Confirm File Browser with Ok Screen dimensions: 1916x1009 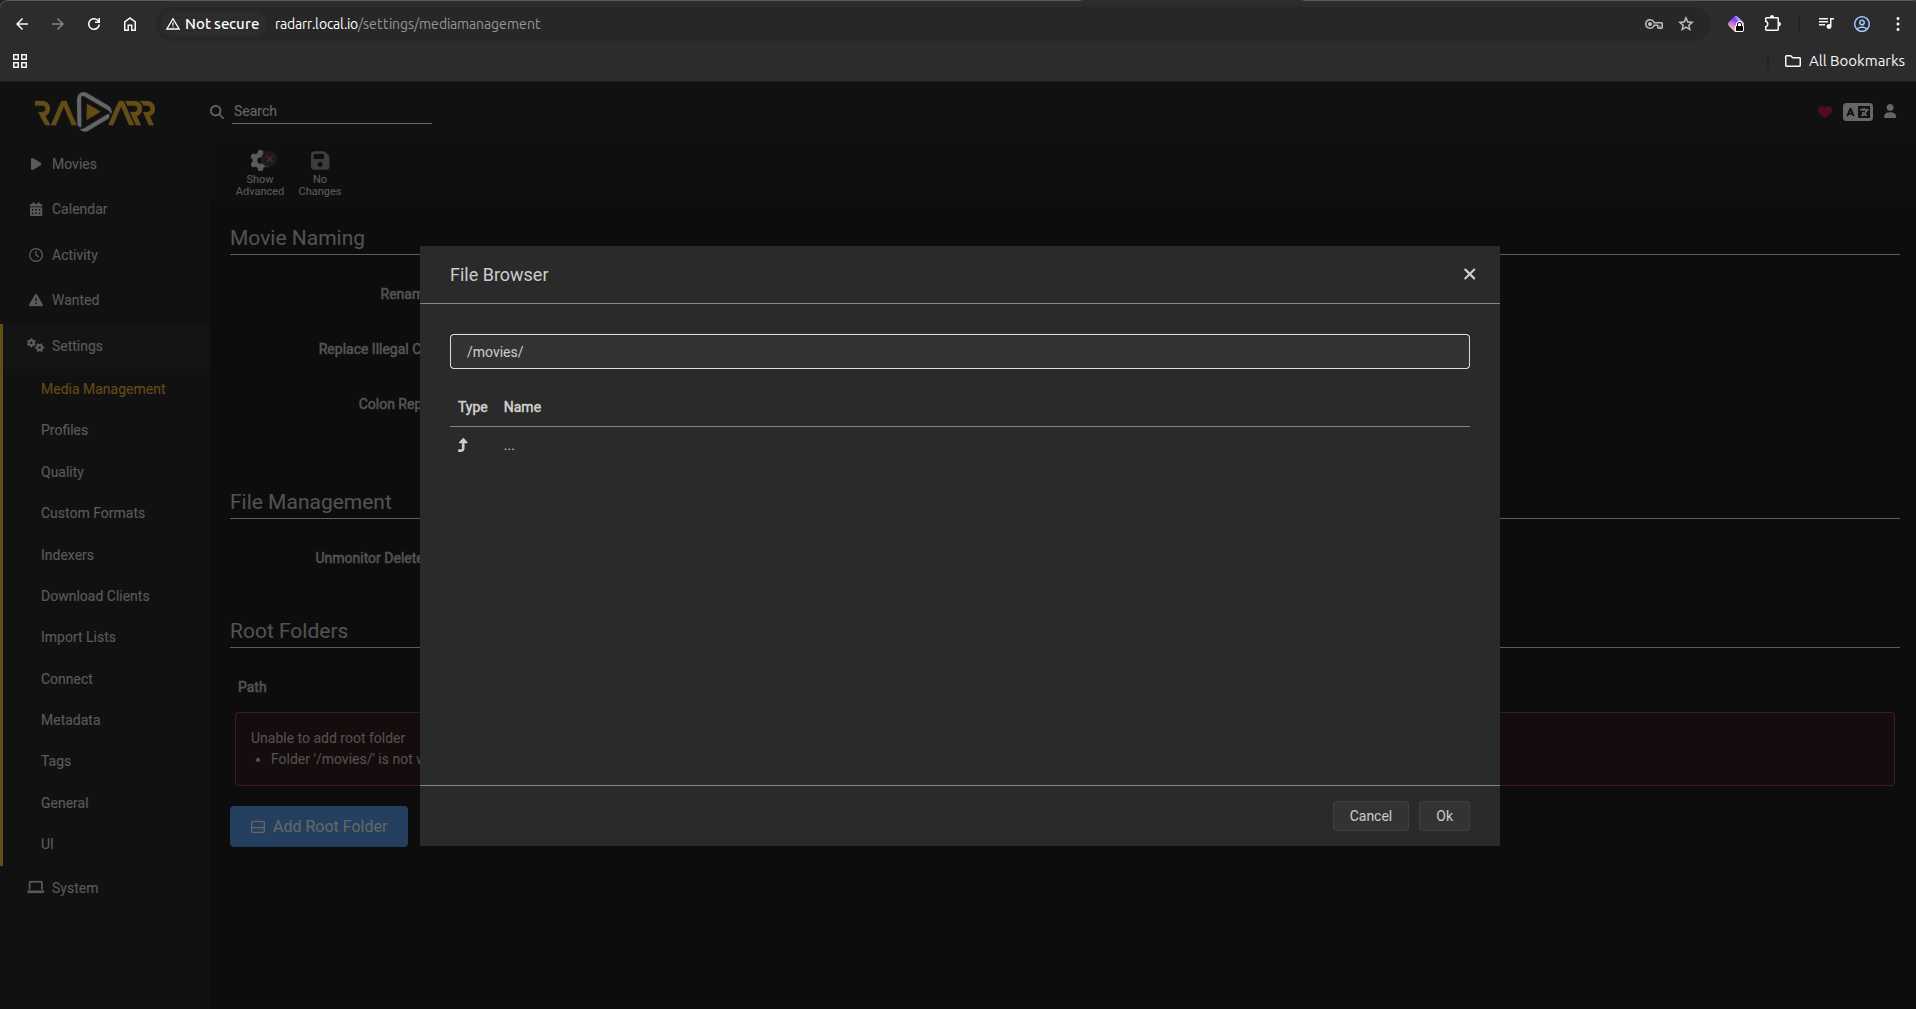[1444, 816]
